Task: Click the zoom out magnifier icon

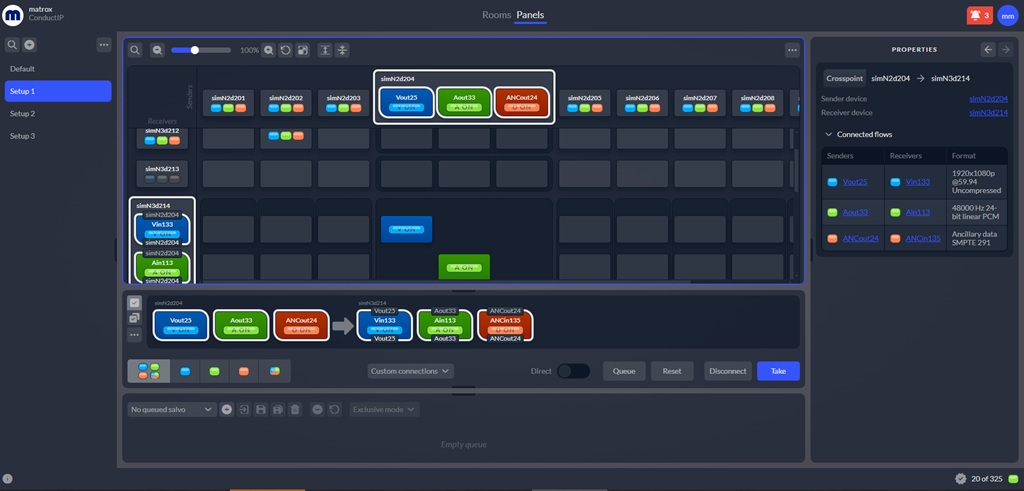Action: pos(157,50)
